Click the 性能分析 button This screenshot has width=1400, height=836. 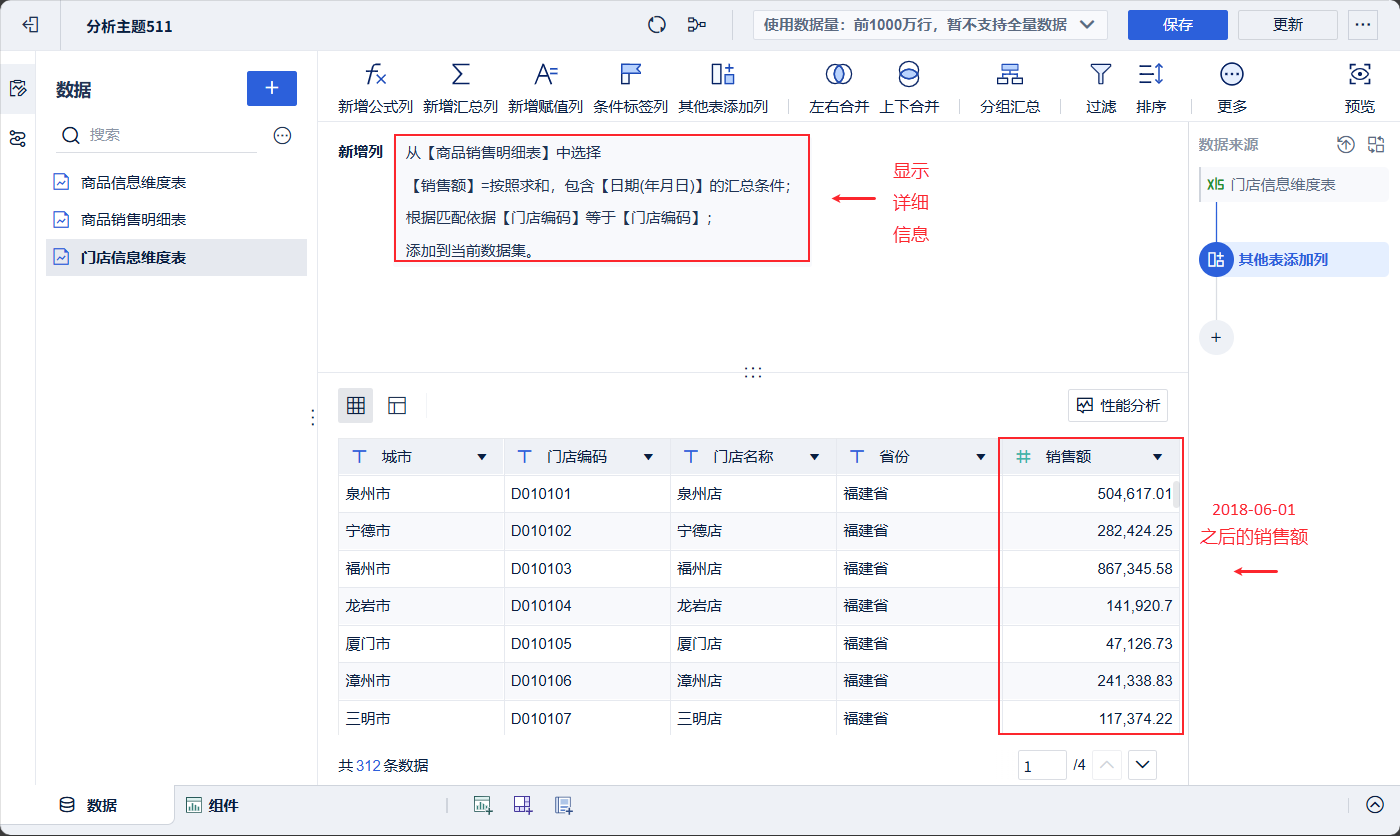(x=1118, y=405)
